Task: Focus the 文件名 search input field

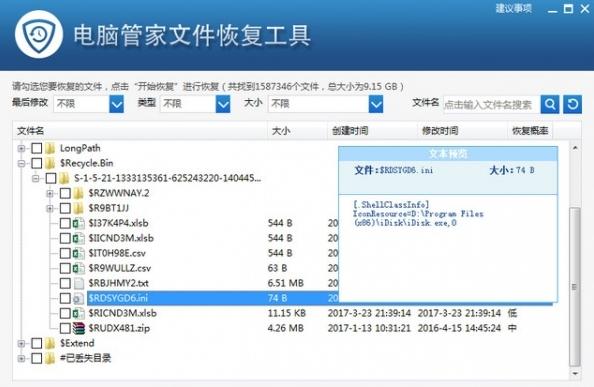Action: pos(491,105)
